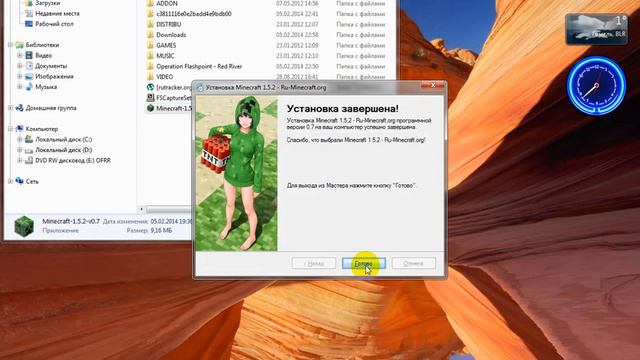Select the Operation Flashpoint - Red River folder icon
The width and height of the screenshot is (640, 360).
coord(150,66)
